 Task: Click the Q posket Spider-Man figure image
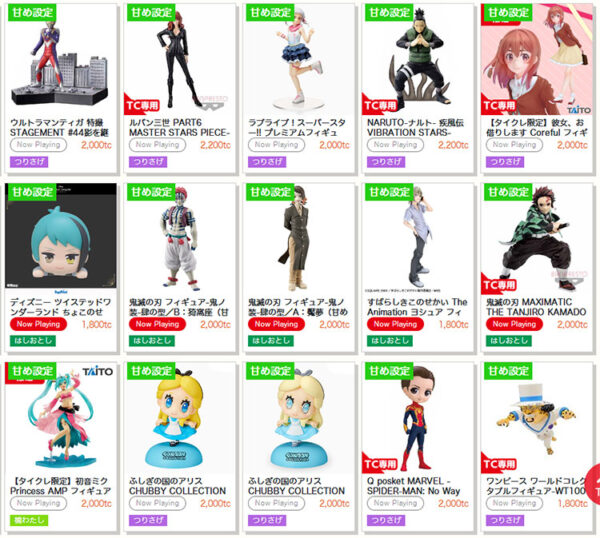pos(417,418)
